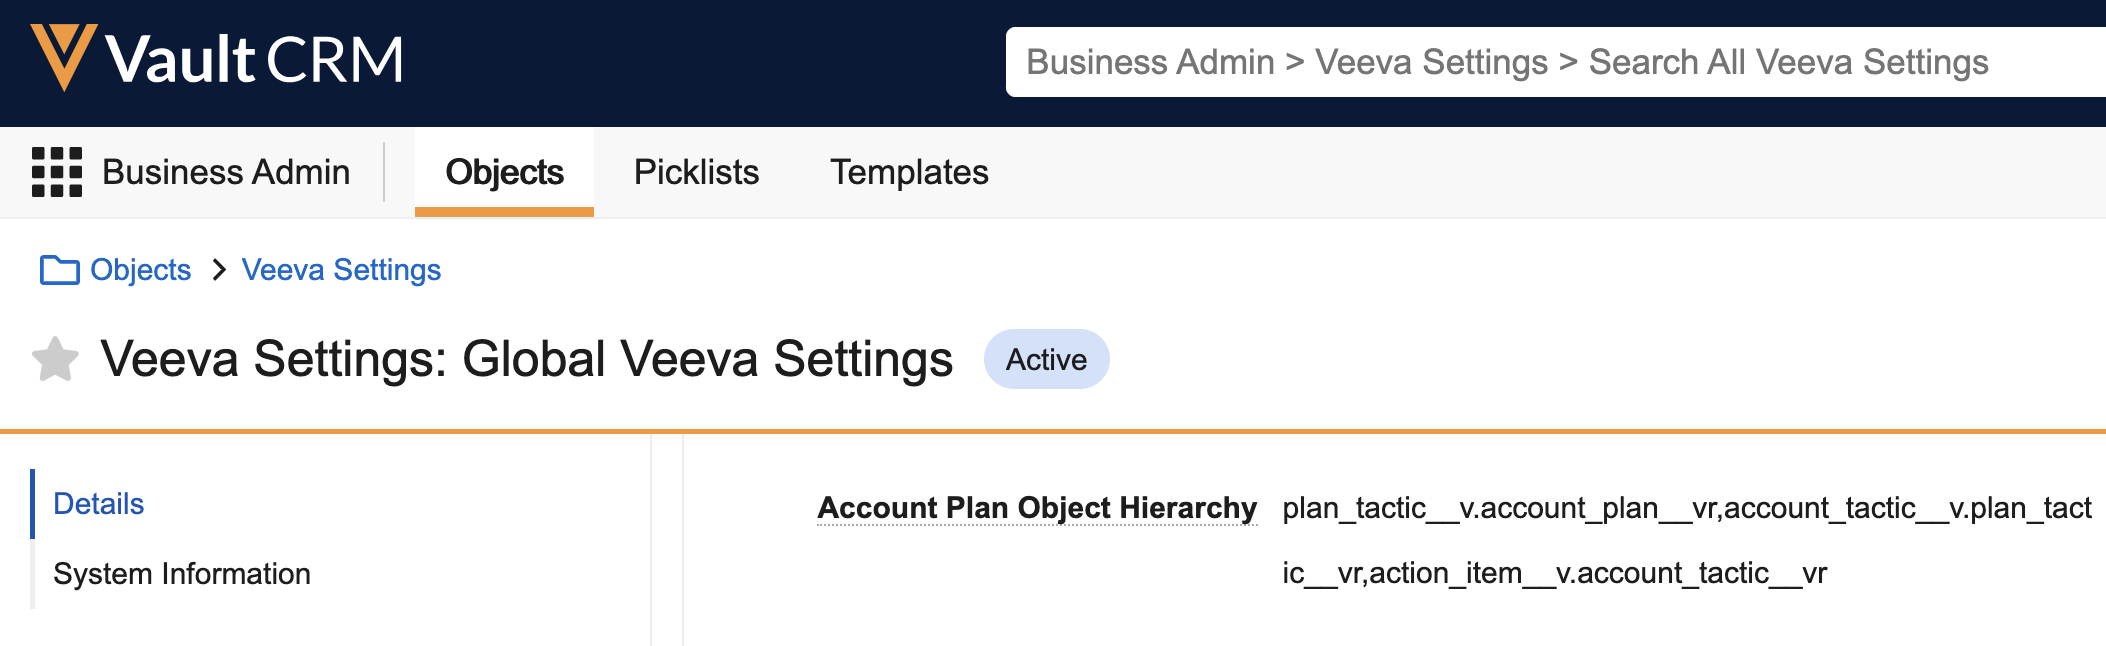Click the Vault CRM orange V logo

63,56
